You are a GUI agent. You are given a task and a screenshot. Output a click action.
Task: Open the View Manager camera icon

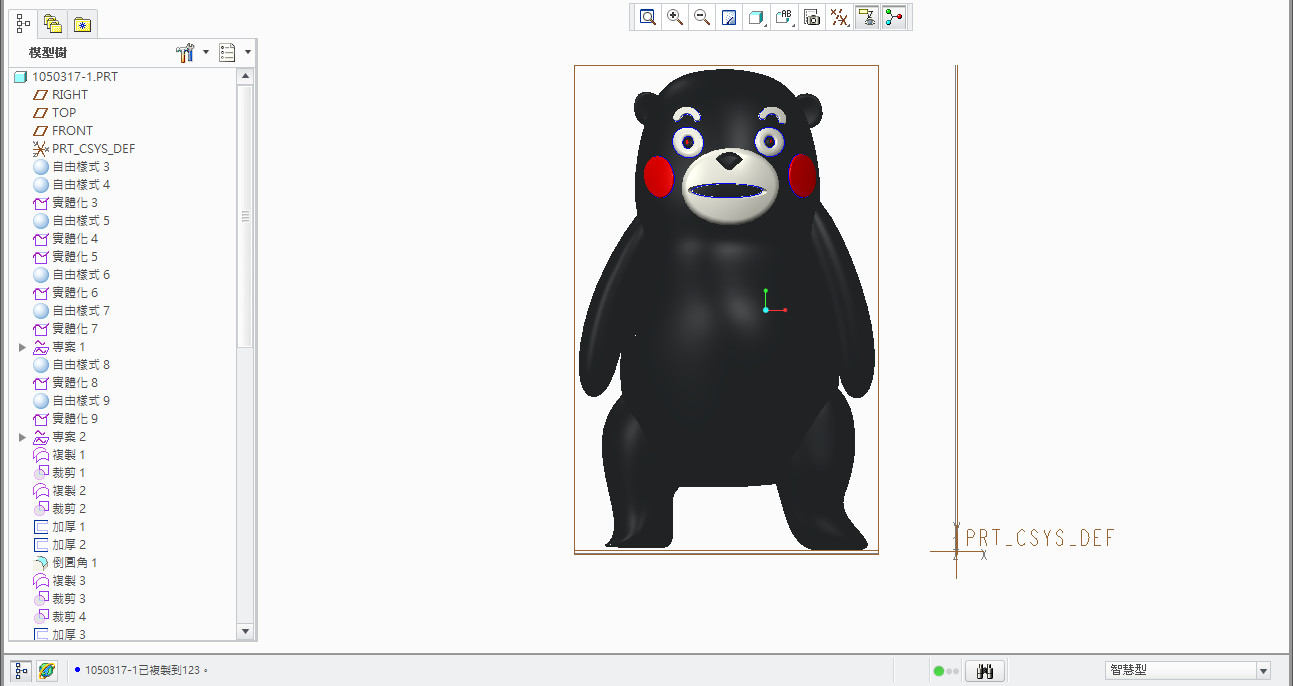pos(812,17)
